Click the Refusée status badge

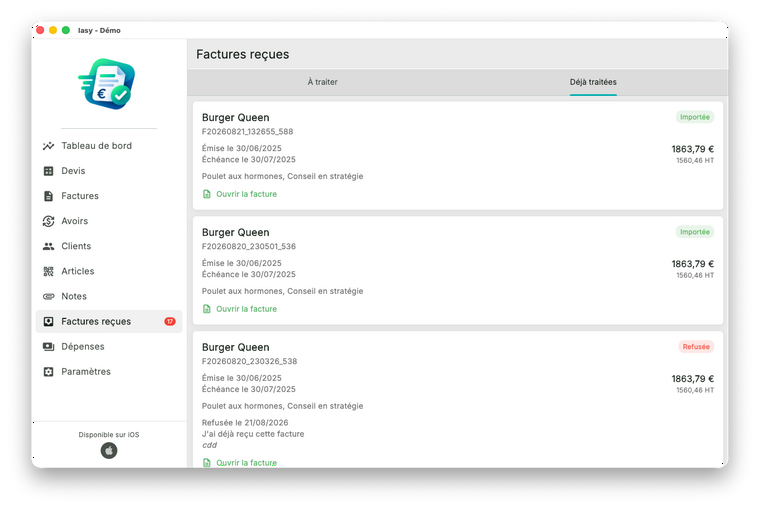click(696, 347)
